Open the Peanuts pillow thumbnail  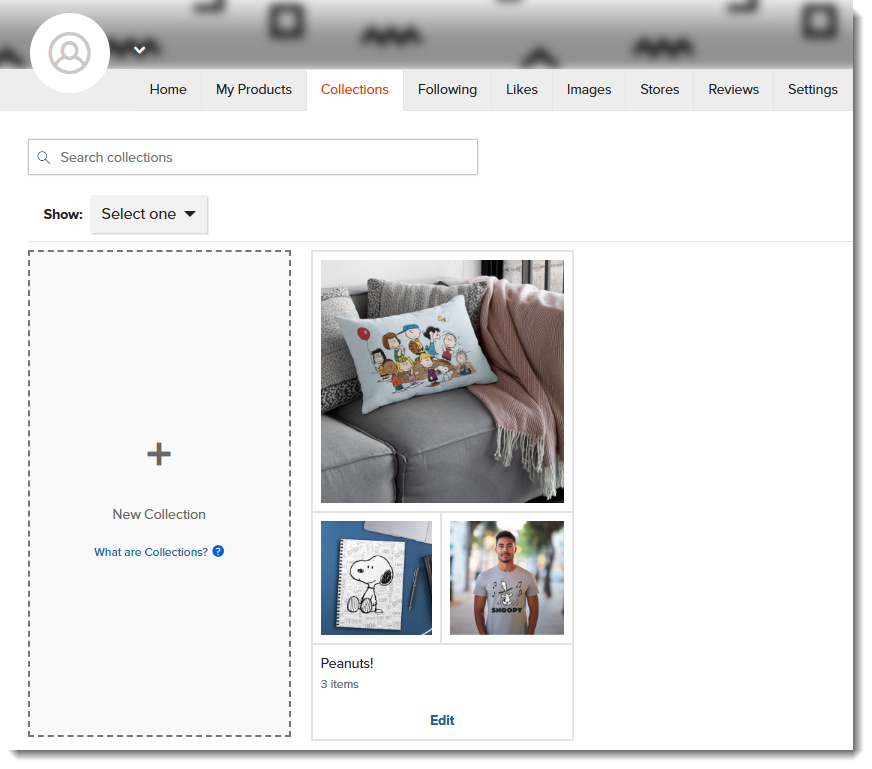coord(442,381)
